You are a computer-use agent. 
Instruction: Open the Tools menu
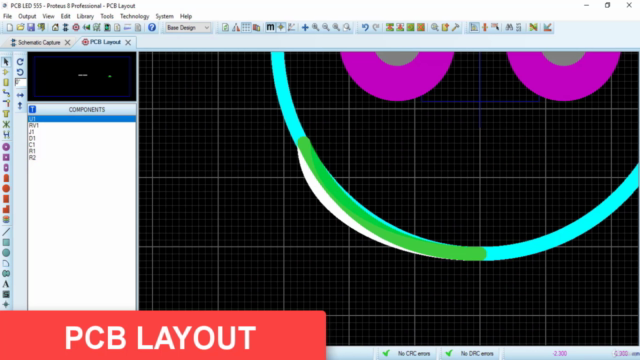tap(107, 16)
